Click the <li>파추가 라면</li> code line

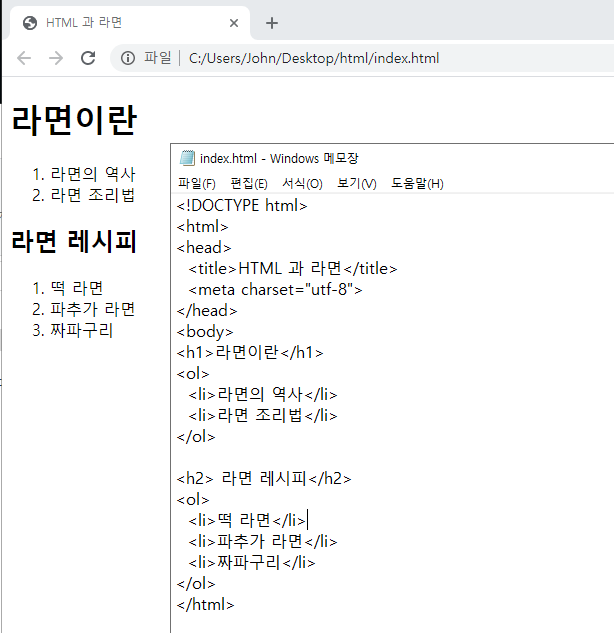(x=263, y=541)
